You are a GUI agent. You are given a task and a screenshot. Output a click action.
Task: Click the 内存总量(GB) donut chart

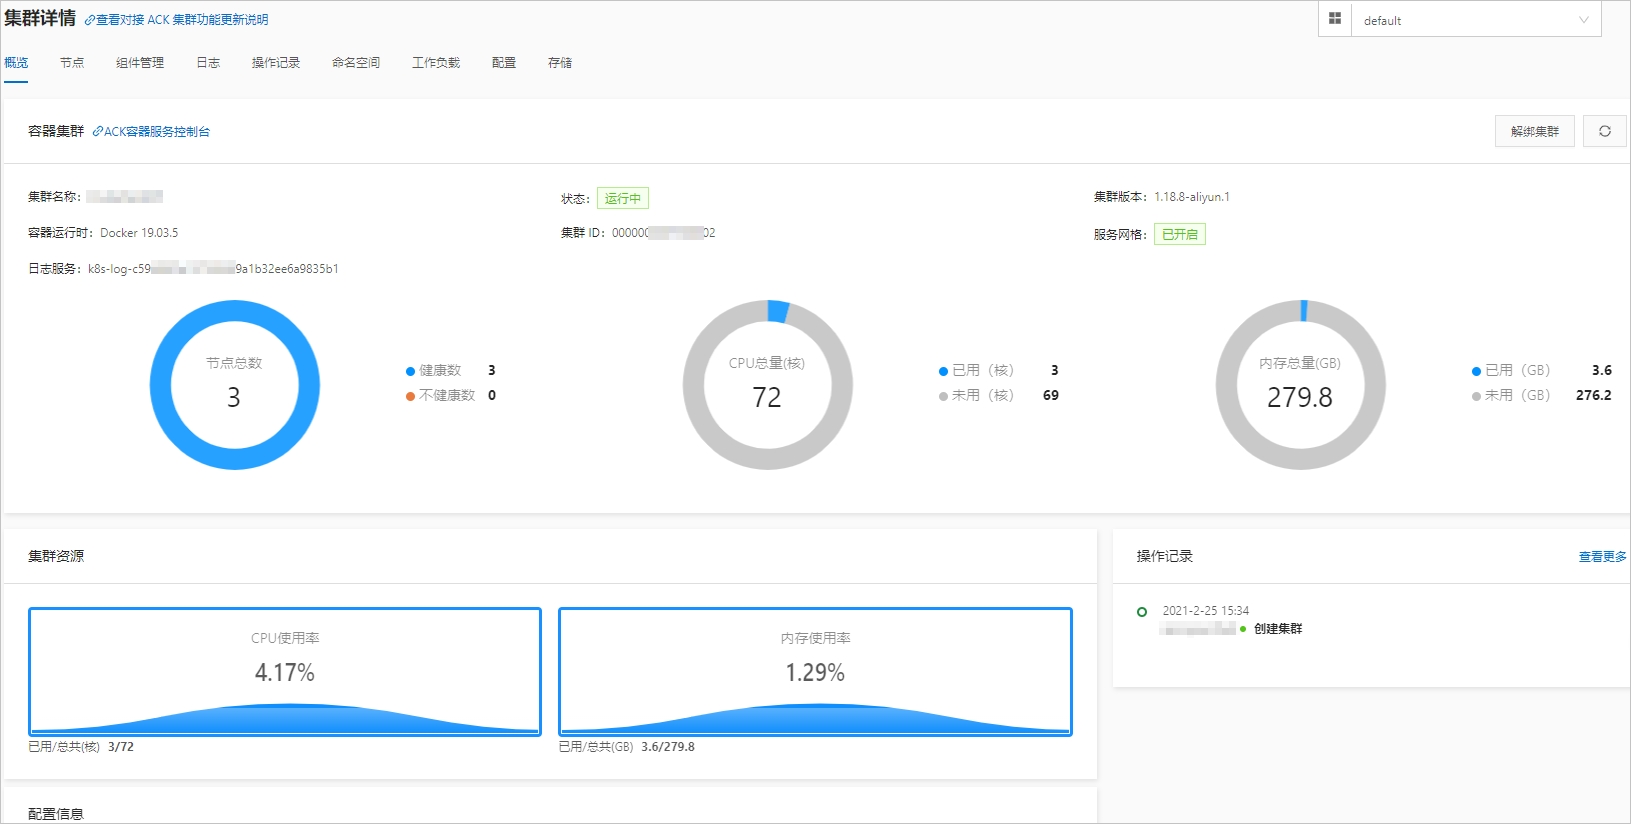[x=1301, y=385]
